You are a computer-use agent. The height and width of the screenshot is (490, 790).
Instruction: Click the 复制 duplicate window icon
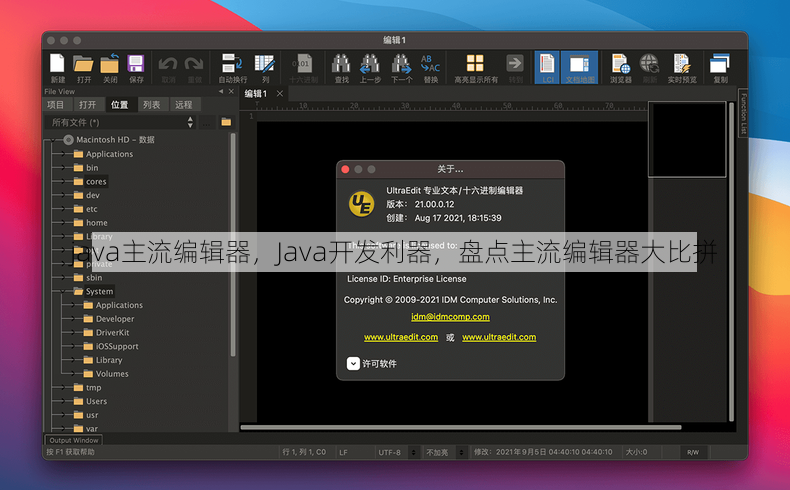tap(719, 63)
